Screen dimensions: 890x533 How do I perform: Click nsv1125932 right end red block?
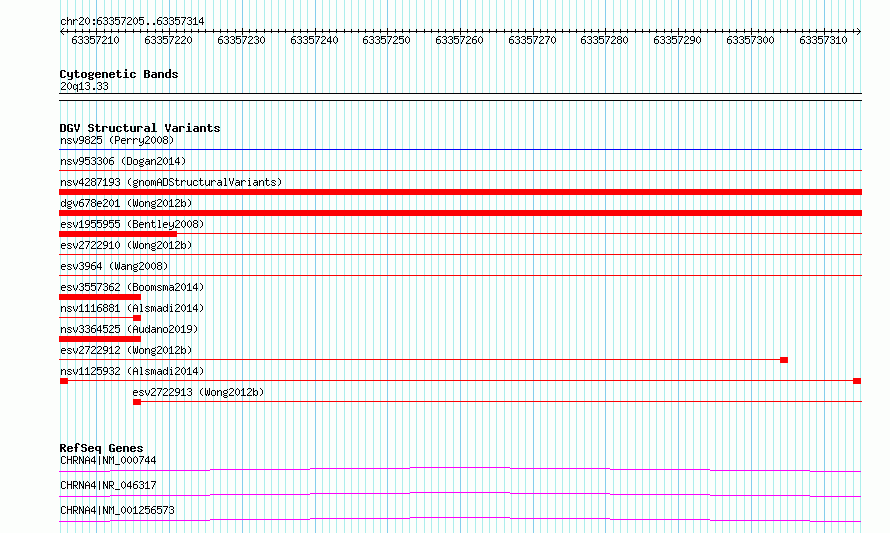[x=857, y=381]
